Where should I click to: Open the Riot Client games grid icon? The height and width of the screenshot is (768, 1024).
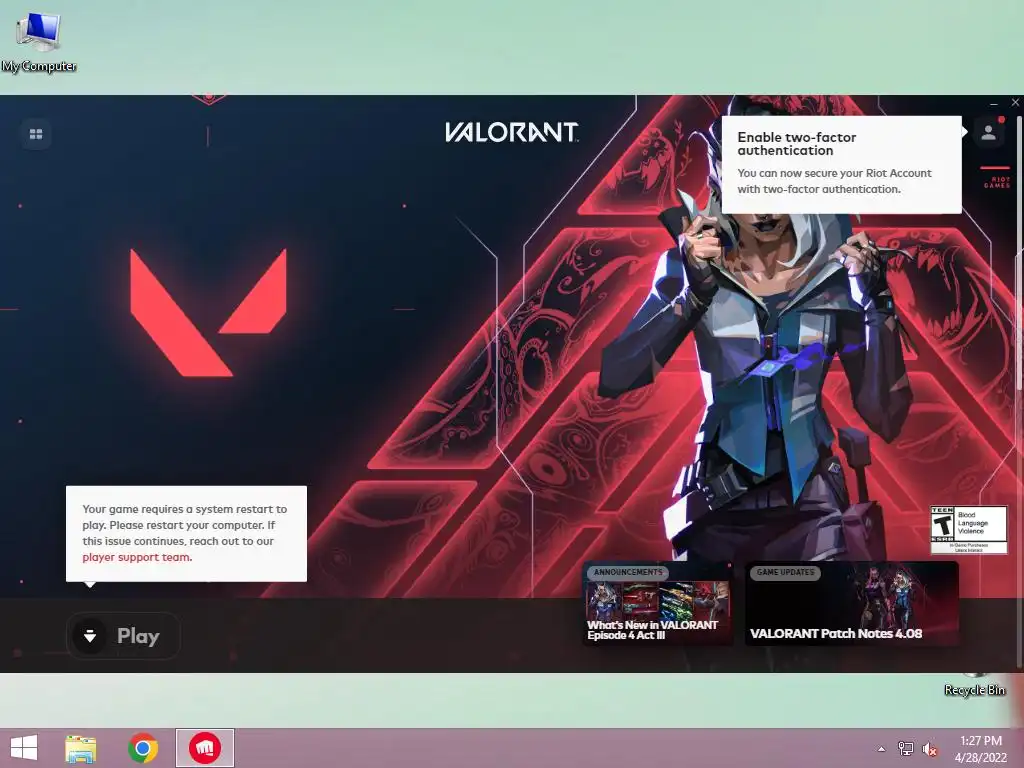[x=36, y=134]
